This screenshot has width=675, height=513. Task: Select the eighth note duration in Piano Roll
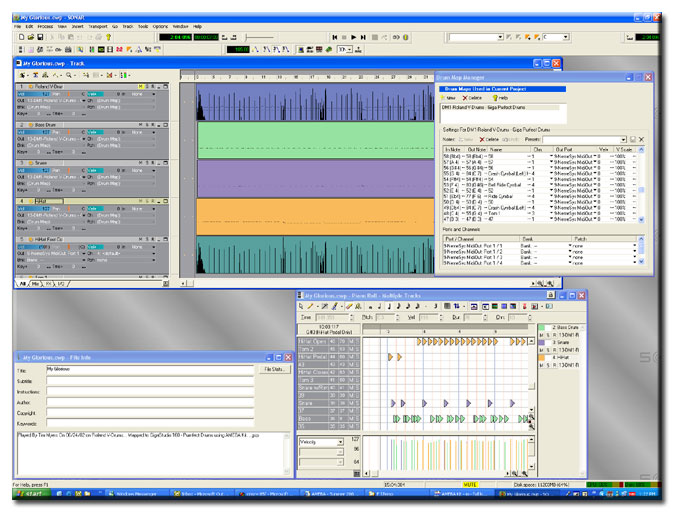click(x=398, y=306)
